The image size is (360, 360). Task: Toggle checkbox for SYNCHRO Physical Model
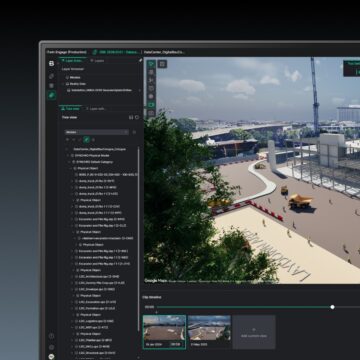(72, 155)
